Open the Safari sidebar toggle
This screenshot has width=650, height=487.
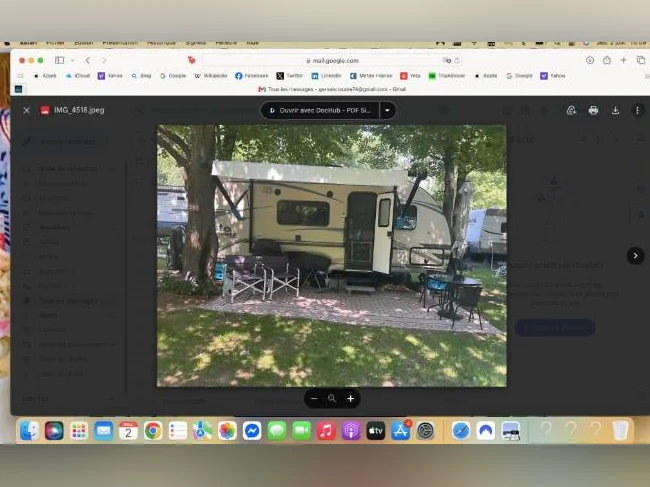tap(59, 60)
